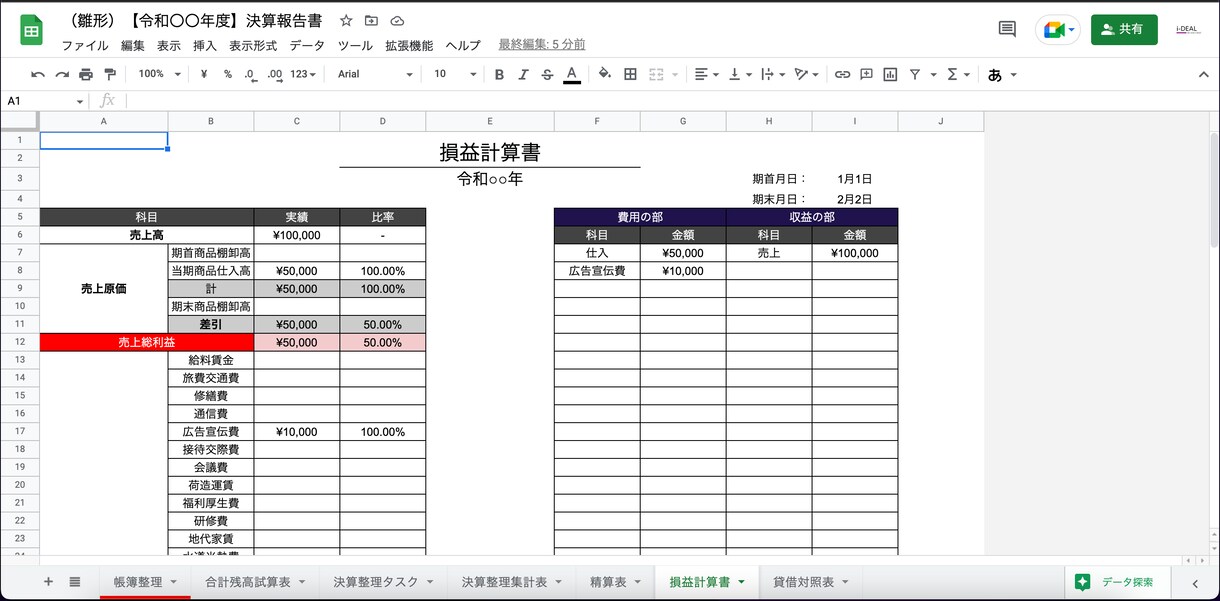
Task: Go to Sheets home via logo
Action: [31, 30]
